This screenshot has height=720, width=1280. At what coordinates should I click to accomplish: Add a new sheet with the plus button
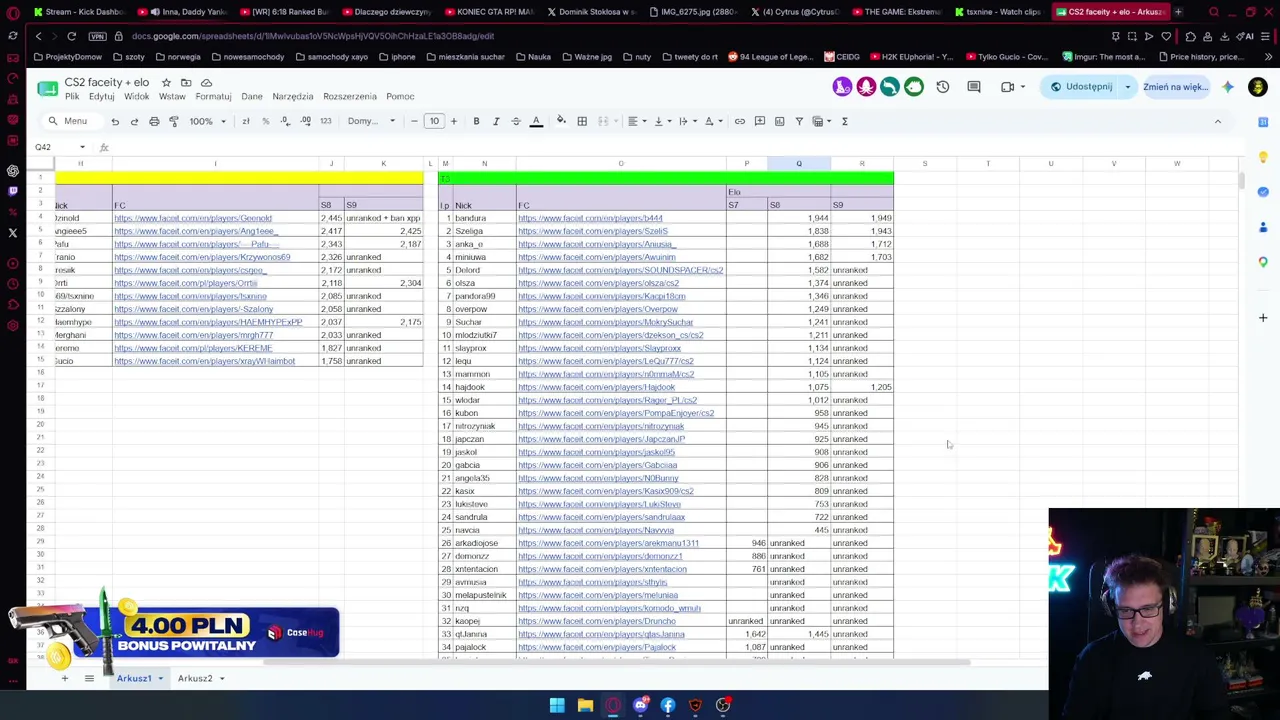tap(64, 678)
